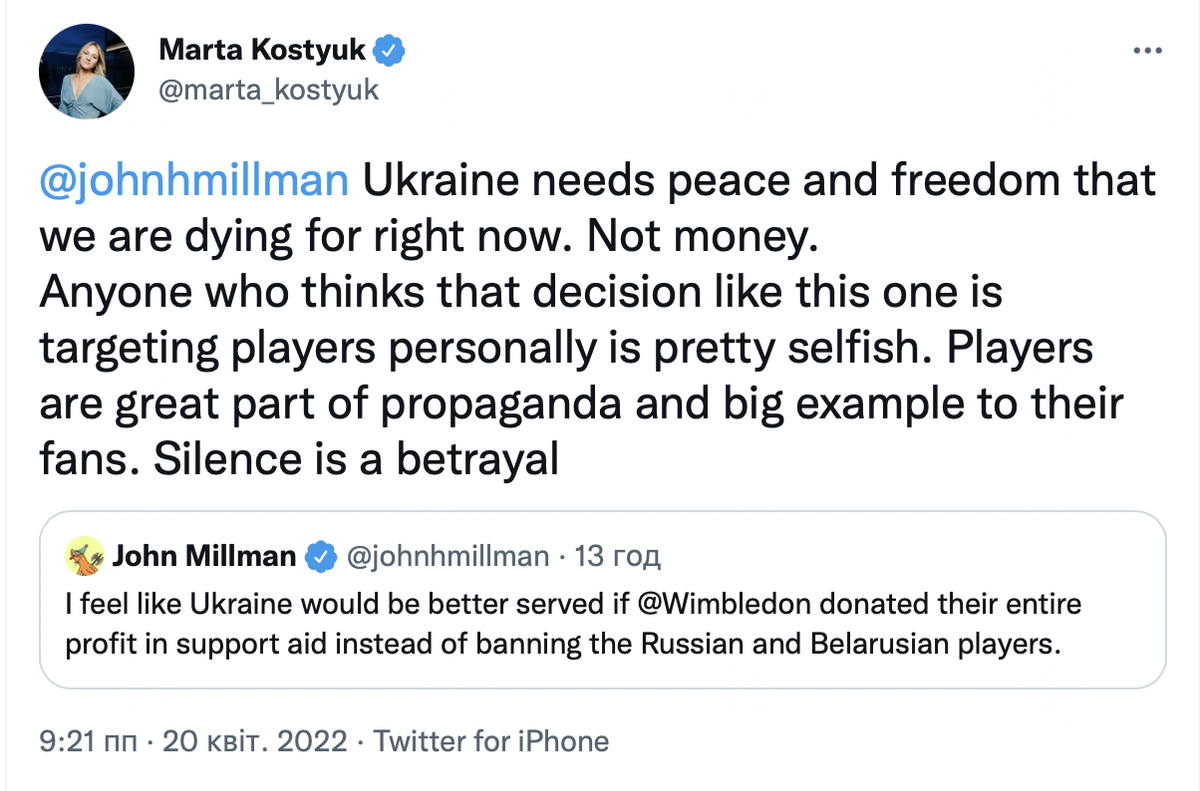Screen dimensions: 1200x791
Task: Open the quoted tweet's "13 год" timestamp
Action: click(619, 557)
